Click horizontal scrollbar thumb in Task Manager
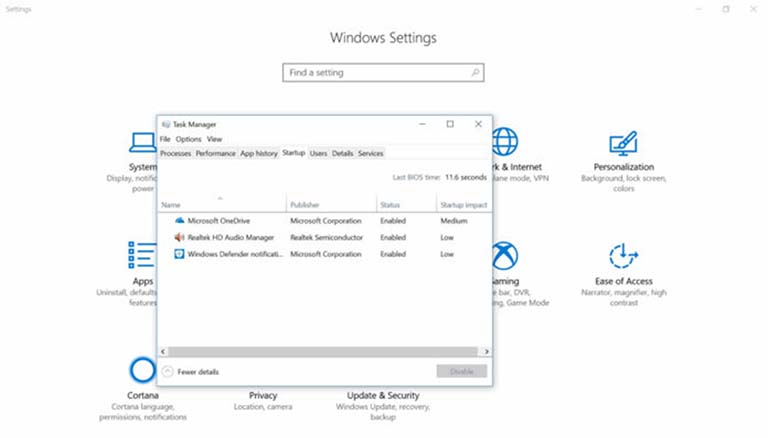This screenshot has width=768, height=438. [x=323, y=351]
